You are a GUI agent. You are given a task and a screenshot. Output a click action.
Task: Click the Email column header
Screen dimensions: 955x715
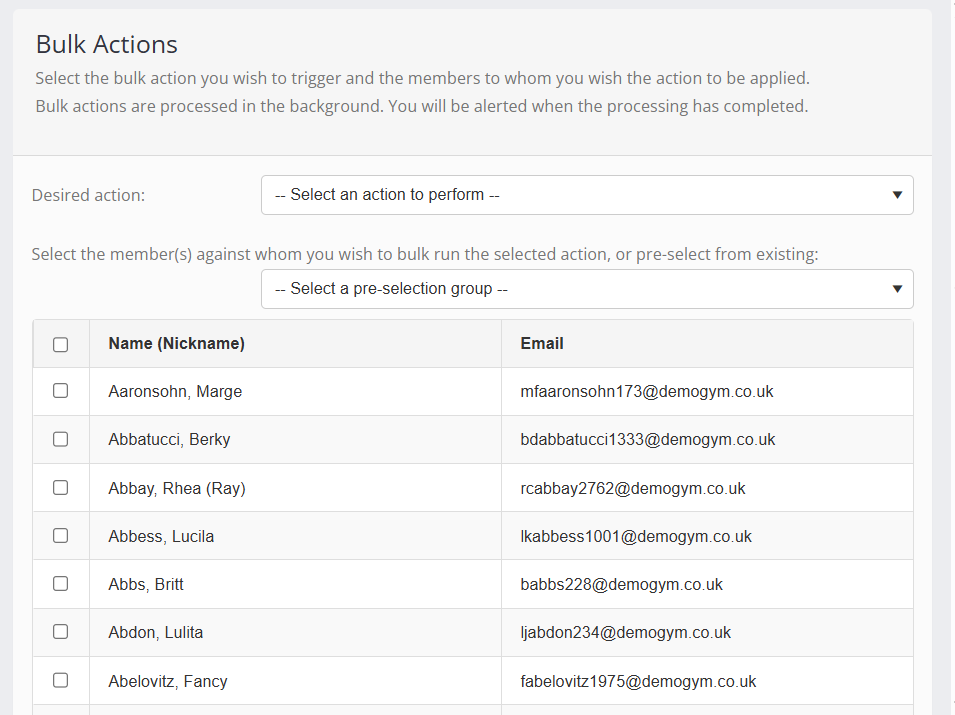[x=542, y=344]
